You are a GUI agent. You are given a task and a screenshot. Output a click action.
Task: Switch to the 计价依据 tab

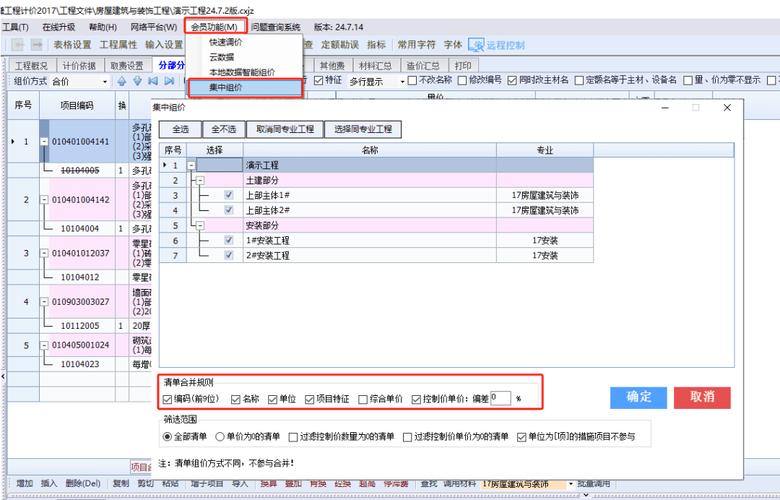pos(79,65)
